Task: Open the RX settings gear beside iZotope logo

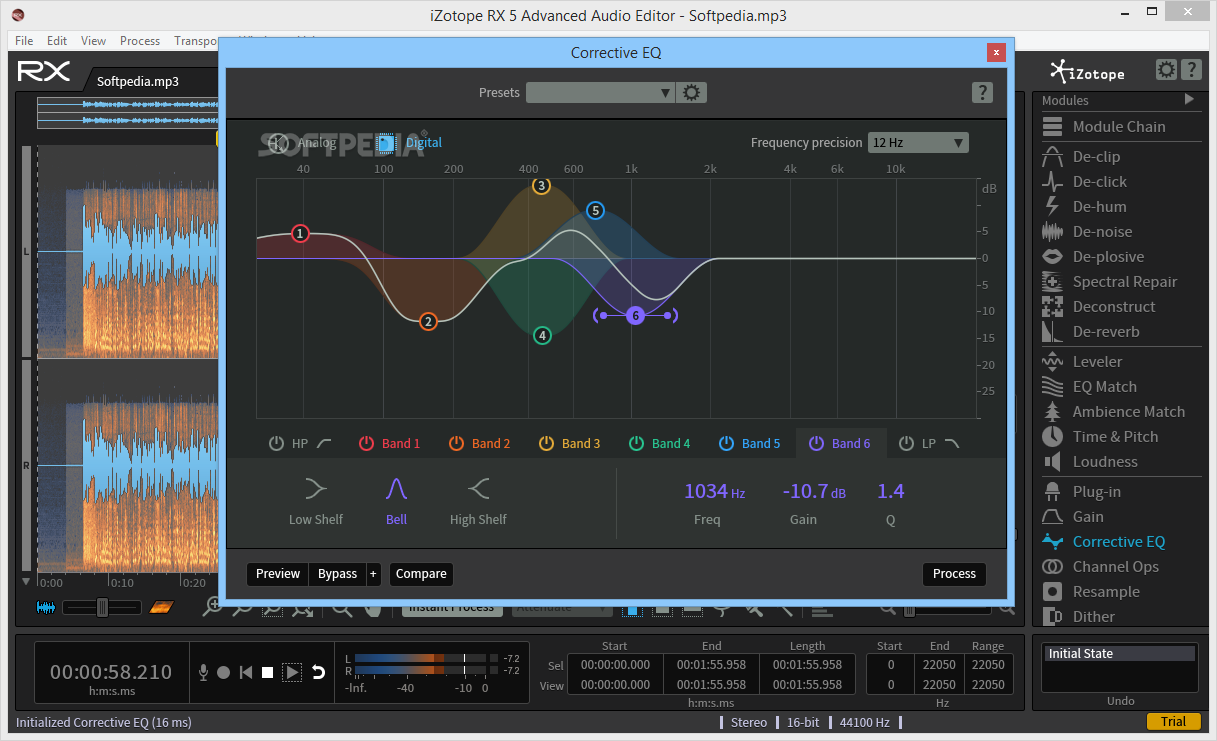Action: pyautogui.click(x=1166, y=70)
